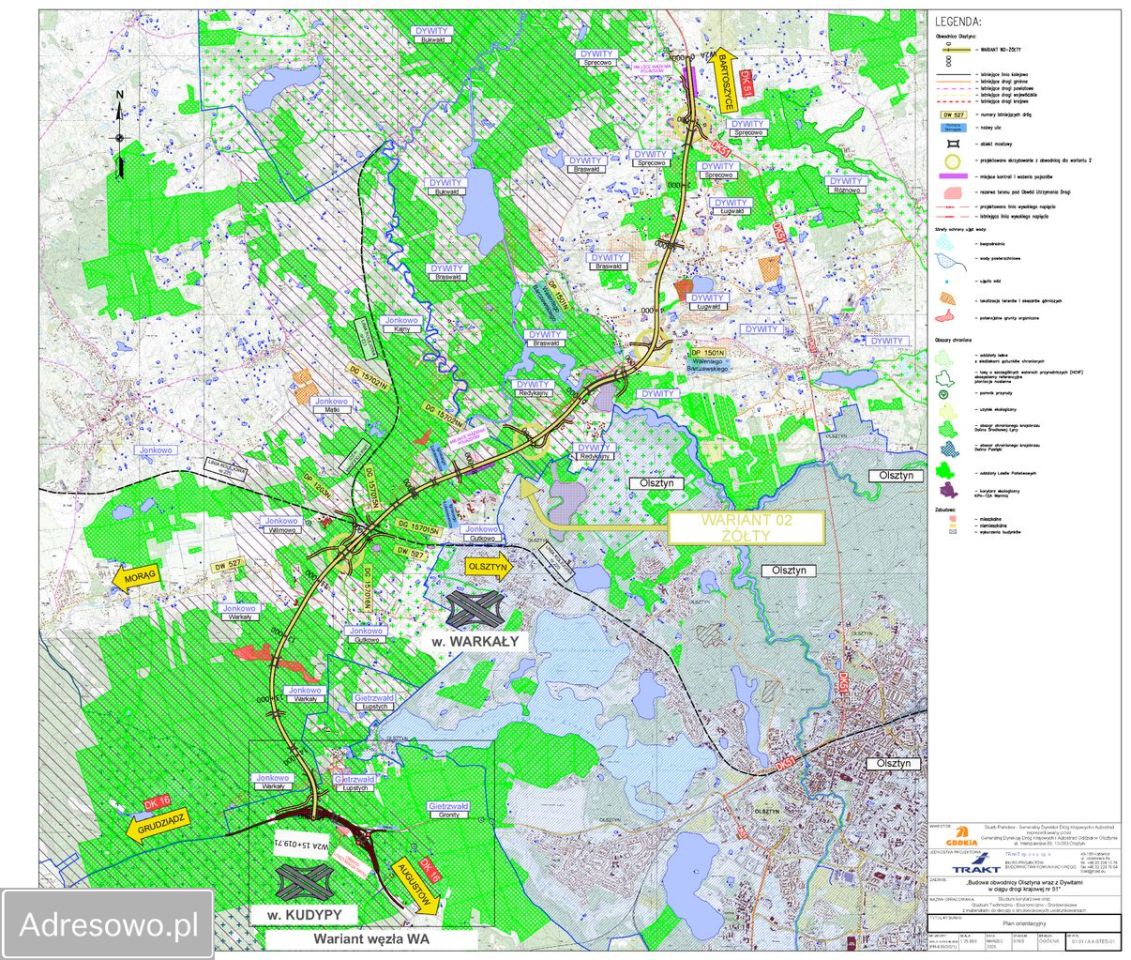Click the bridge object legend symbol
This screenshot has width=1131, height=960.
[x=952, y=144]
